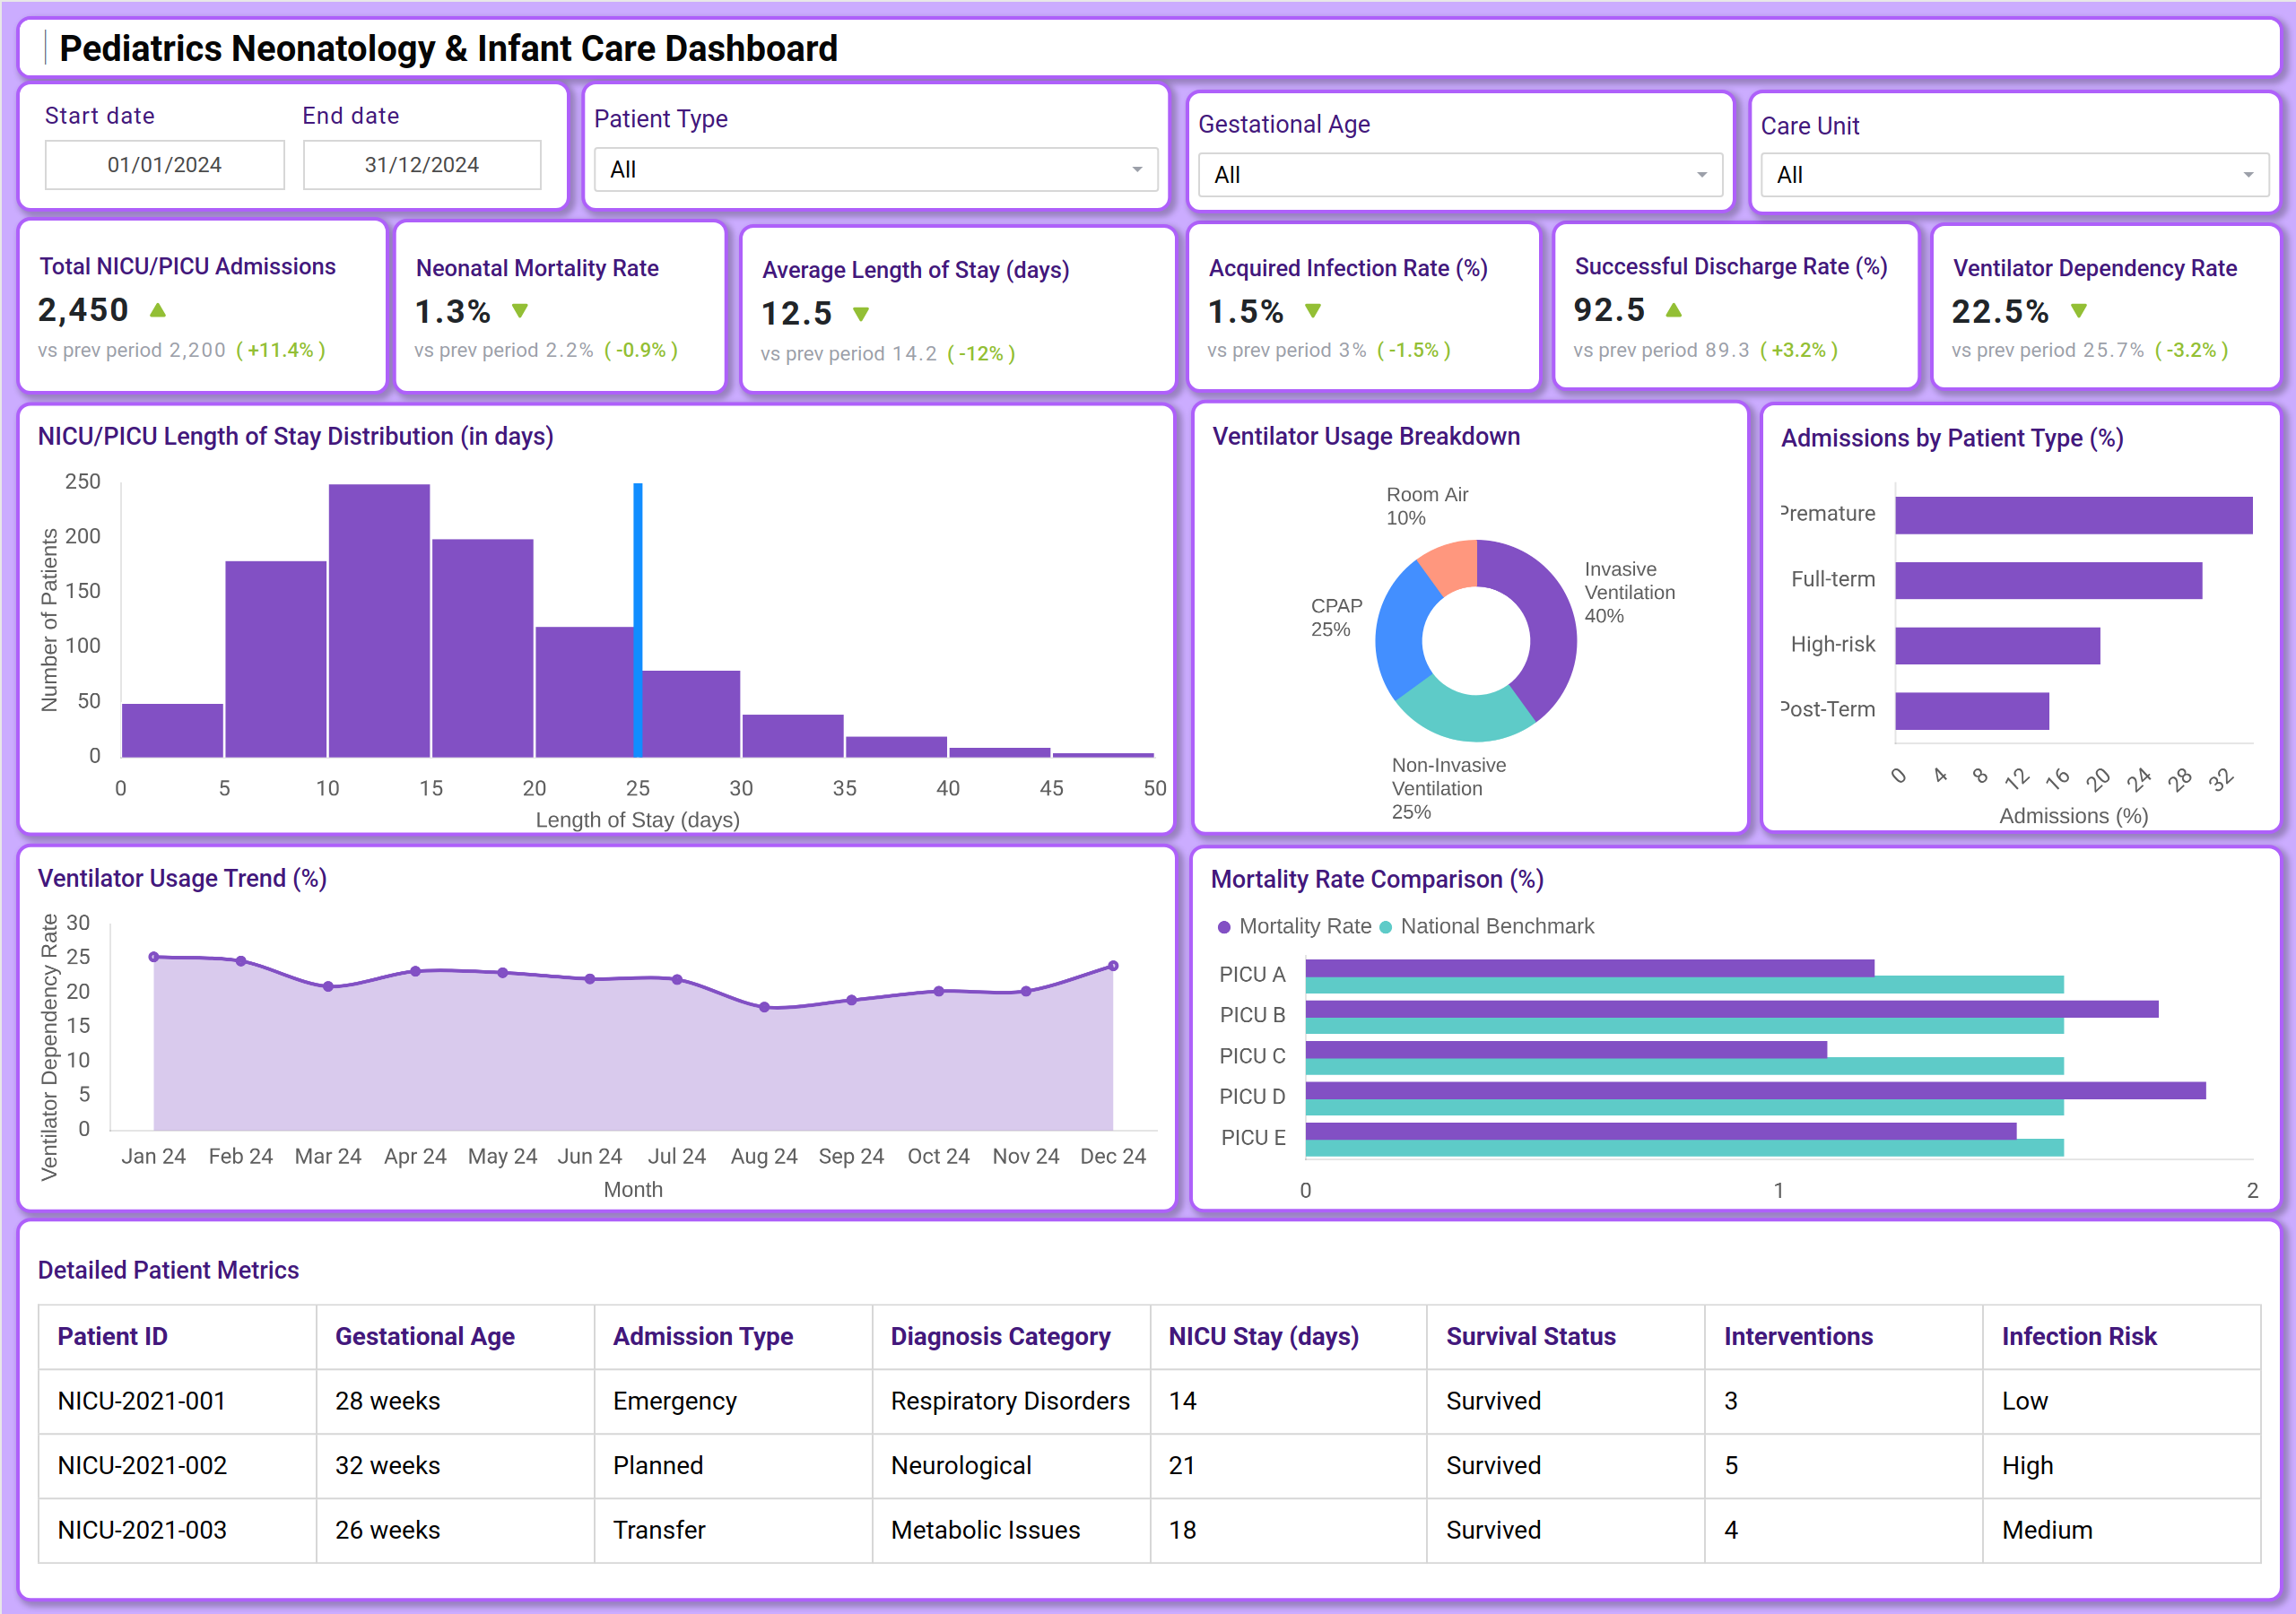This screenshot has height=1614, width=2296.
Task: Sort by Patient ID column header
Action: click(x=177, y=1337)
